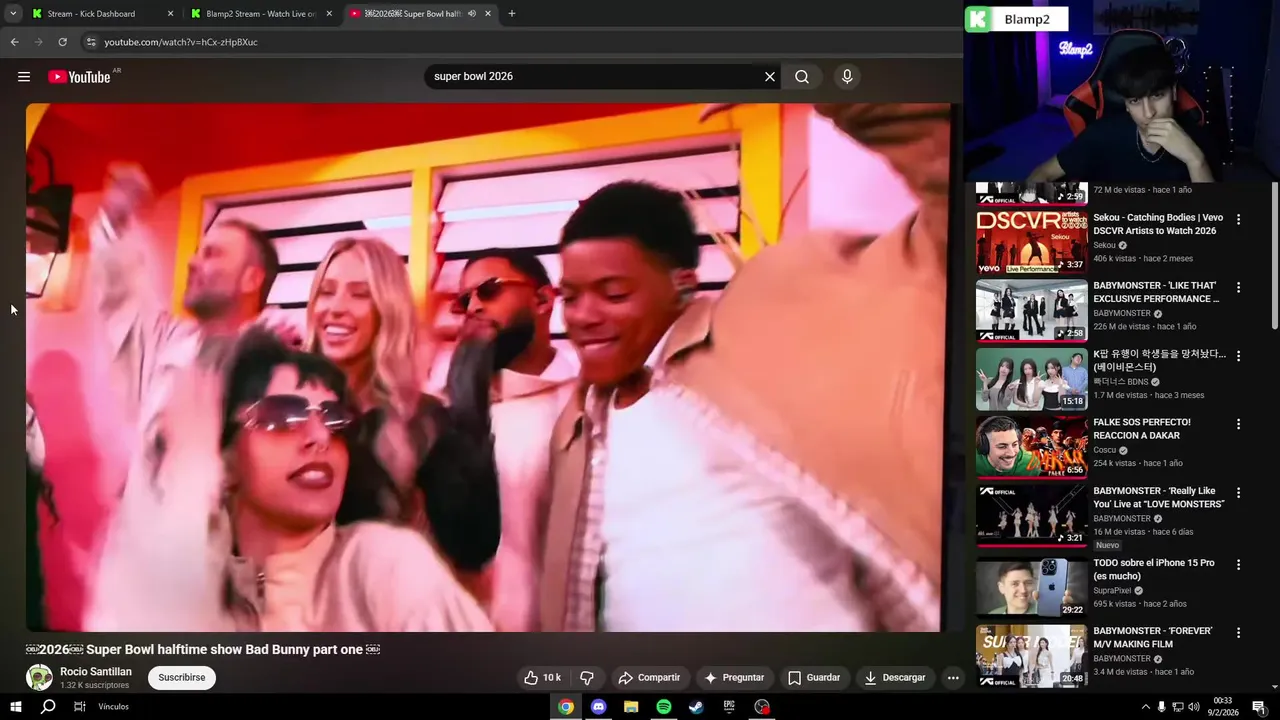Open Windows search from the taskbar magnifier
The width and height of the screenshot is (1280, 720).
pyautogui.click(x=48, y=707)
